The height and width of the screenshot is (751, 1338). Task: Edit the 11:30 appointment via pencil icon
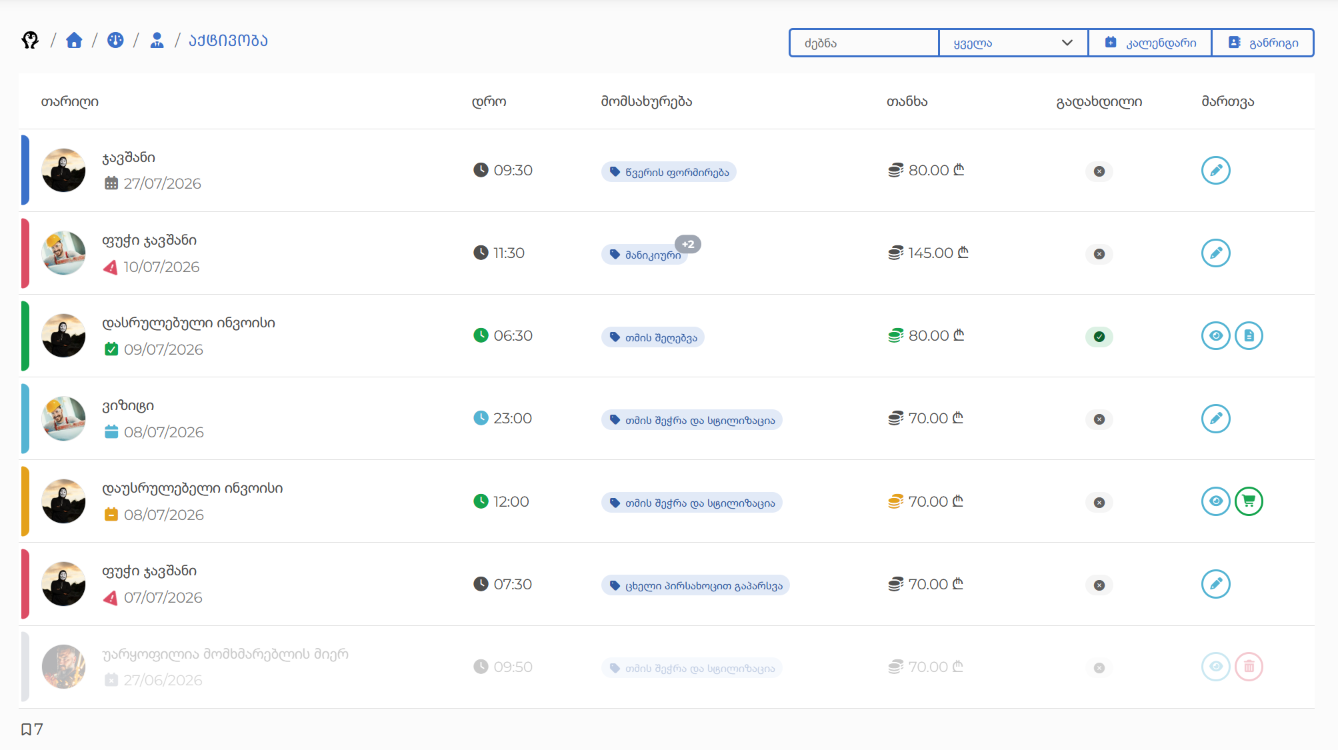coord(1216,253)
